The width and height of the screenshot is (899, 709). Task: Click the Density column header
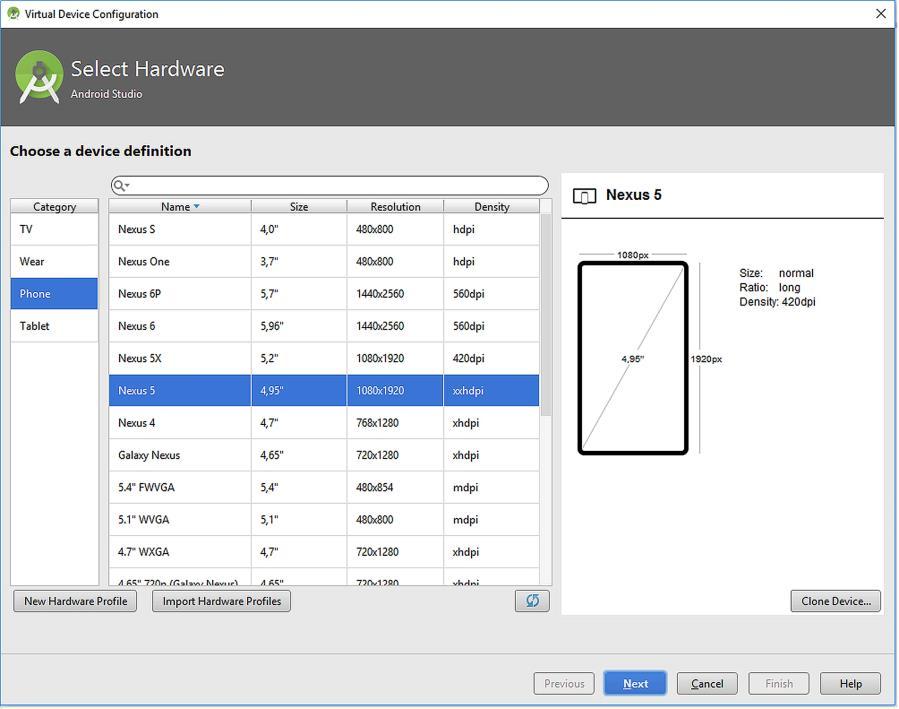click(491, 206)
